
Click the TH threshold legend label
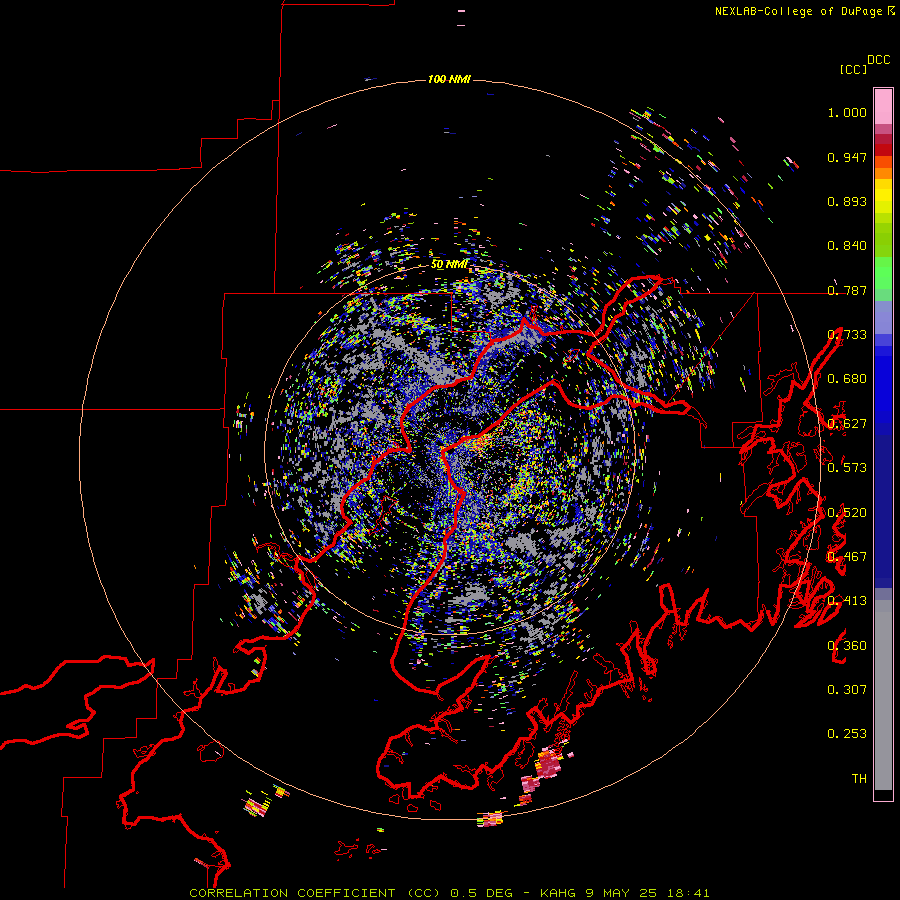859,779
